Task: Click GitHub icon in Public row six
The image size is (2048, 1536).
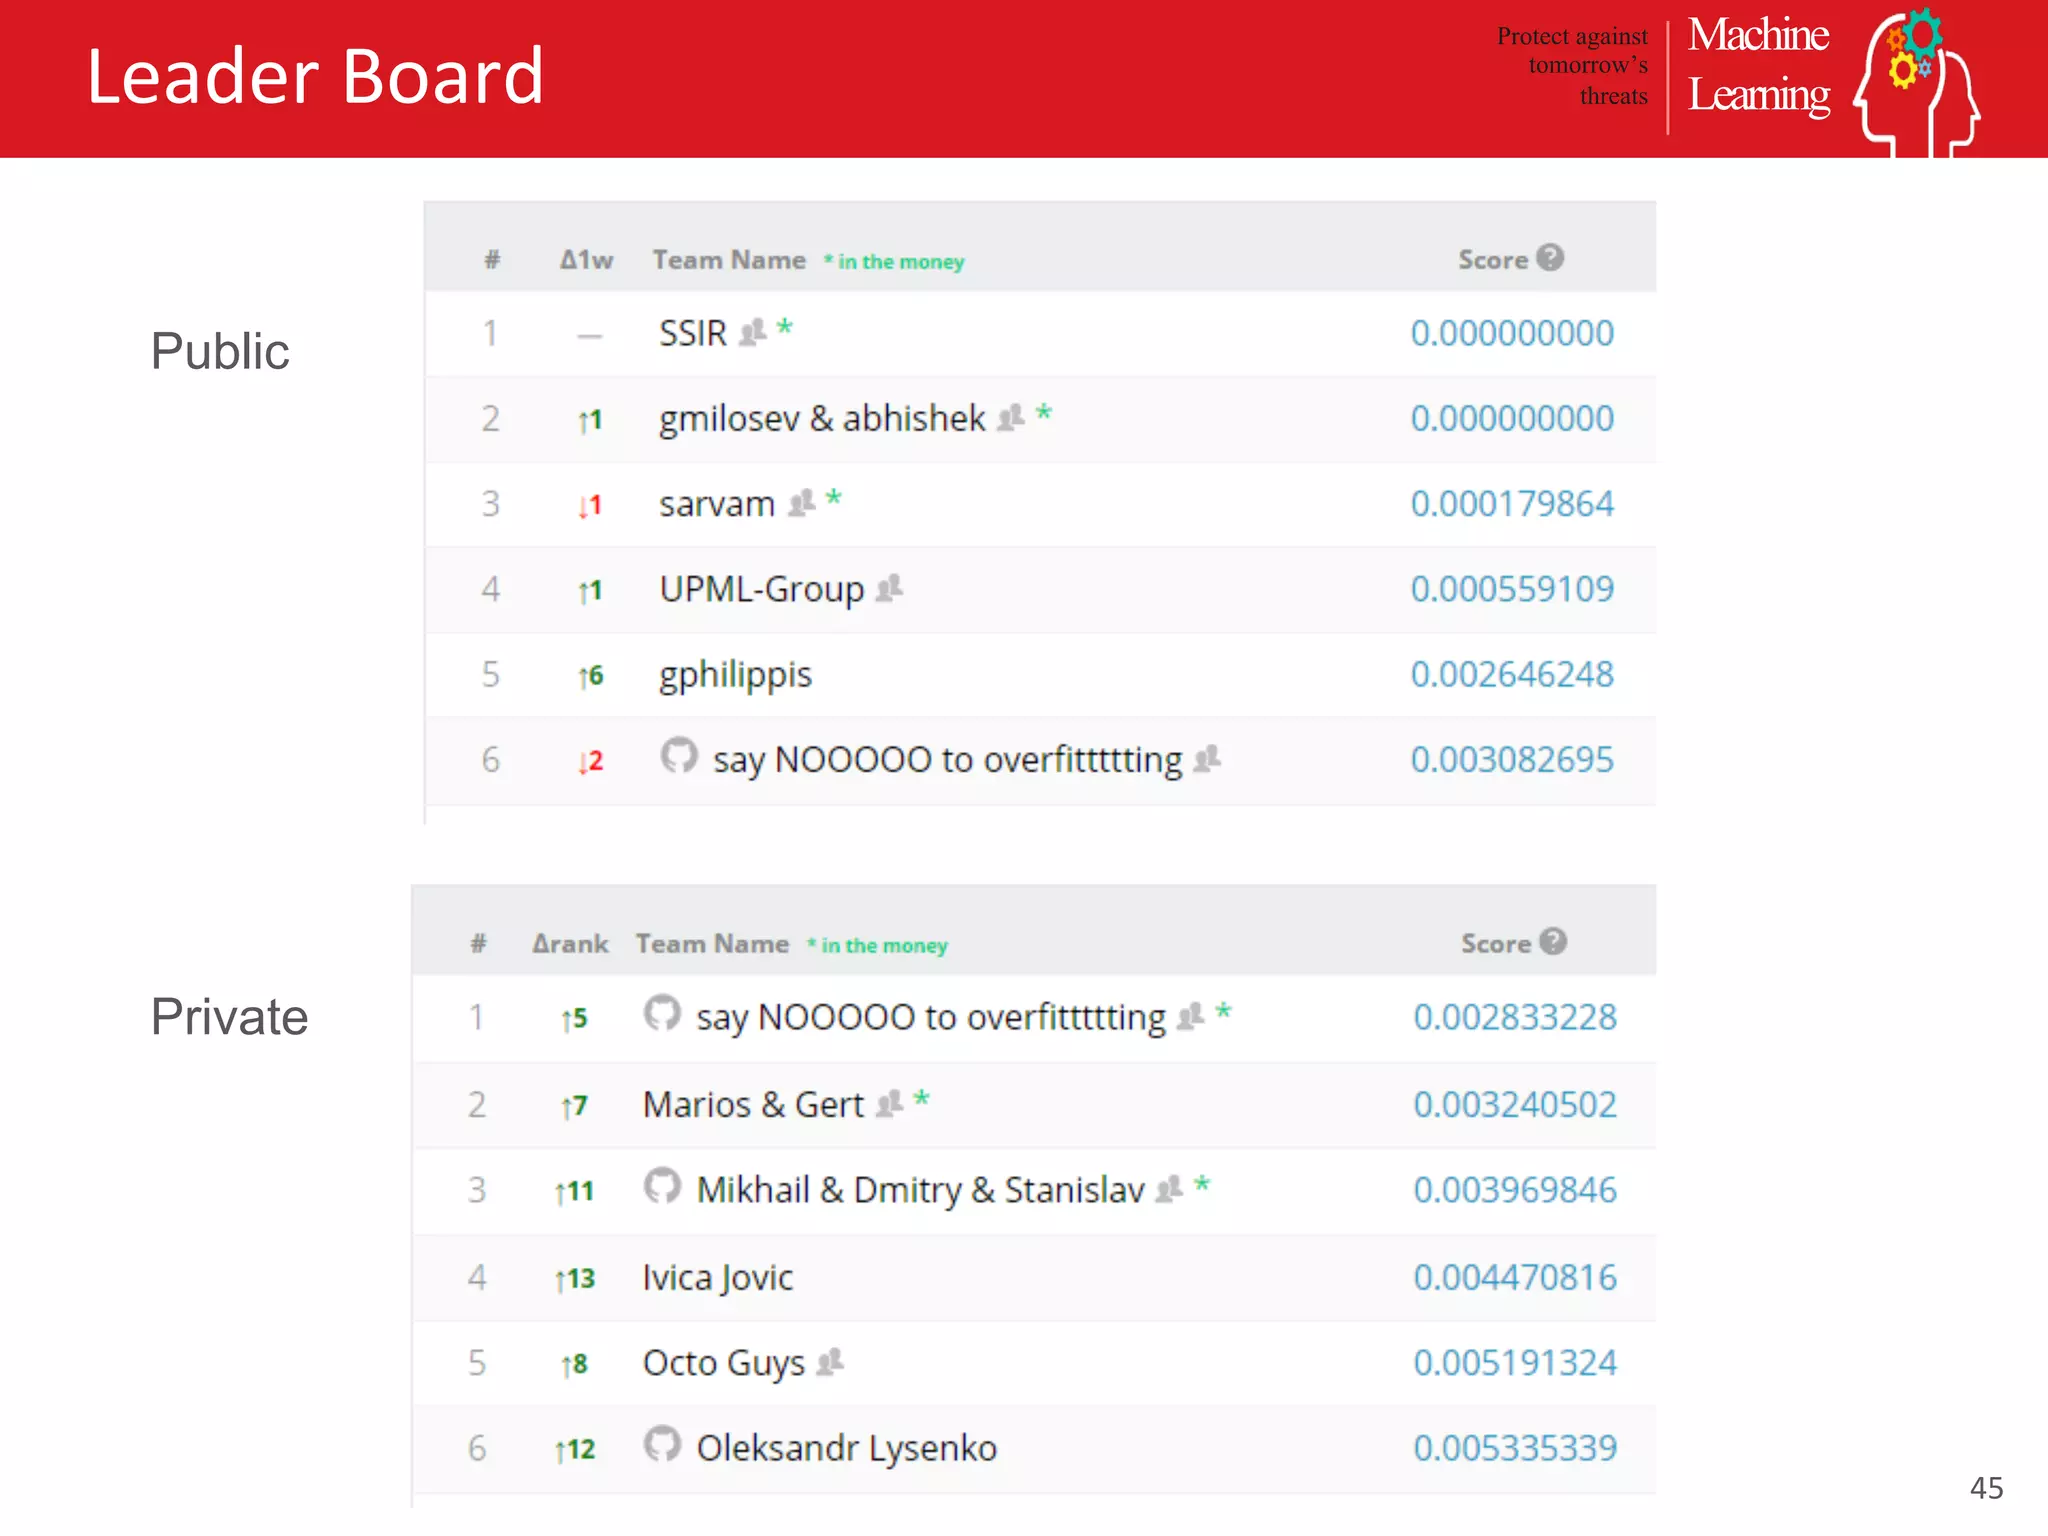Action: (679, 756)
